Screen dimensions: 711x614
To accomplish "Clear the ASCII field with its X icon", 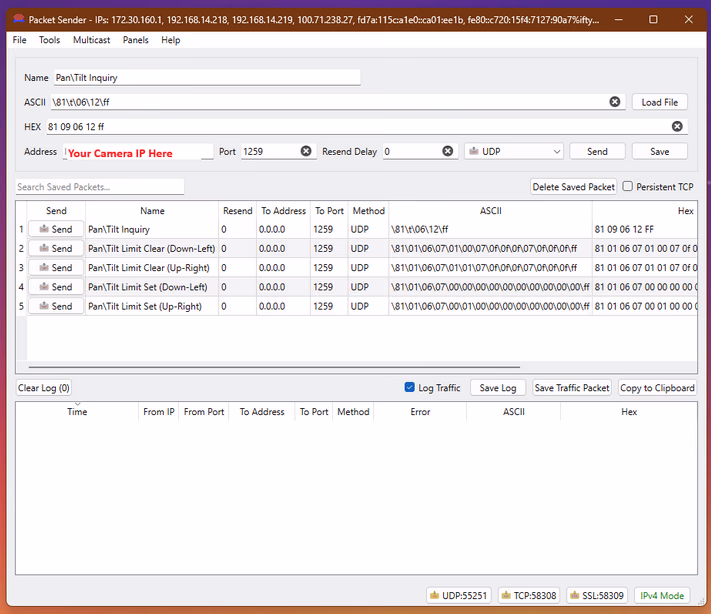I will pos(614,102).
